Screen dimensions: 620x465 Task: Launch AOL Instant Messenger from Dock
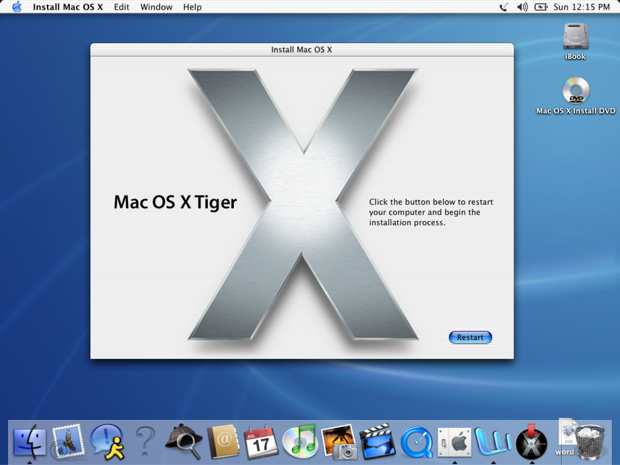pyautogui.click(x=107, y=442)
